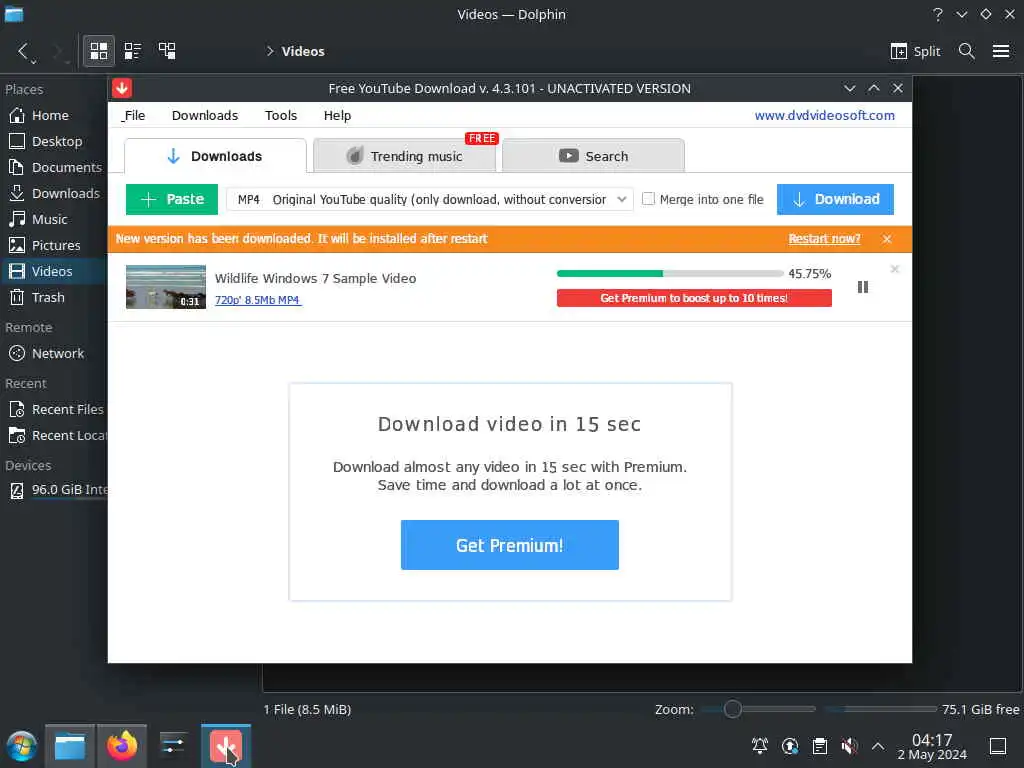
Task: Open Dolphin search
Action: 966,51
